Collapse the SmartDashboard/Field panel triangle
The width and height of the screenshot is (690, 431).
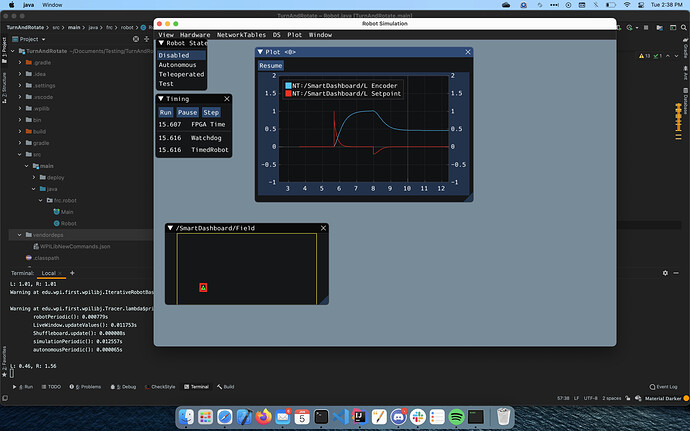pos(170,228)
